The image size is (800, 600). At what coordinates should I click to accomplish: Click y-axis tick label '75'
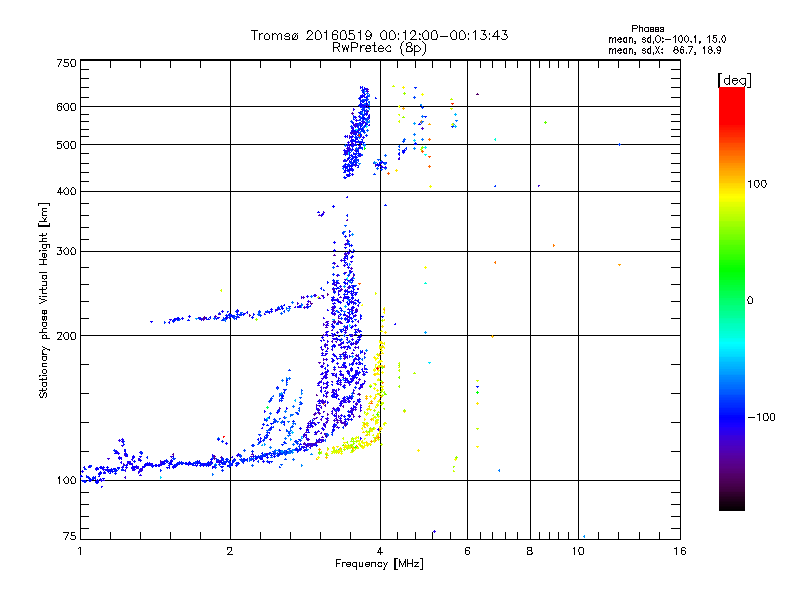coord(70,536)
